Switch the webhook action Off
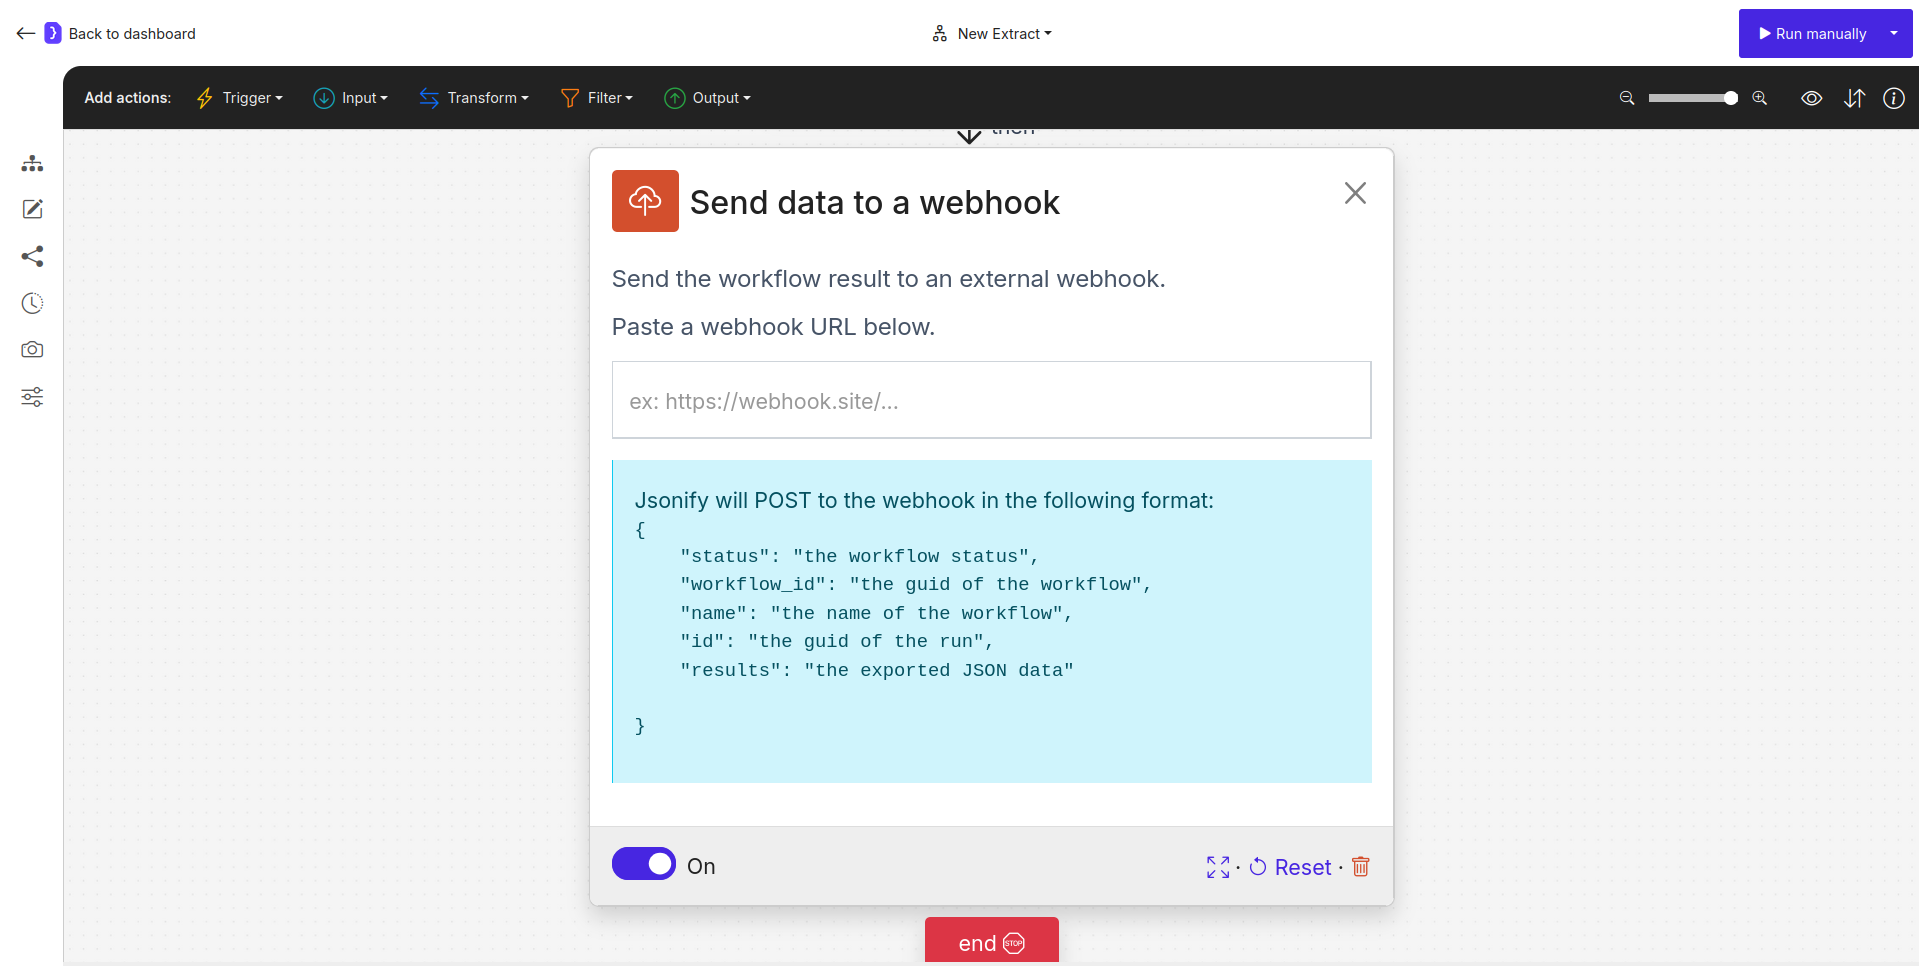1920x966 pixels. (x=643, y=863)
